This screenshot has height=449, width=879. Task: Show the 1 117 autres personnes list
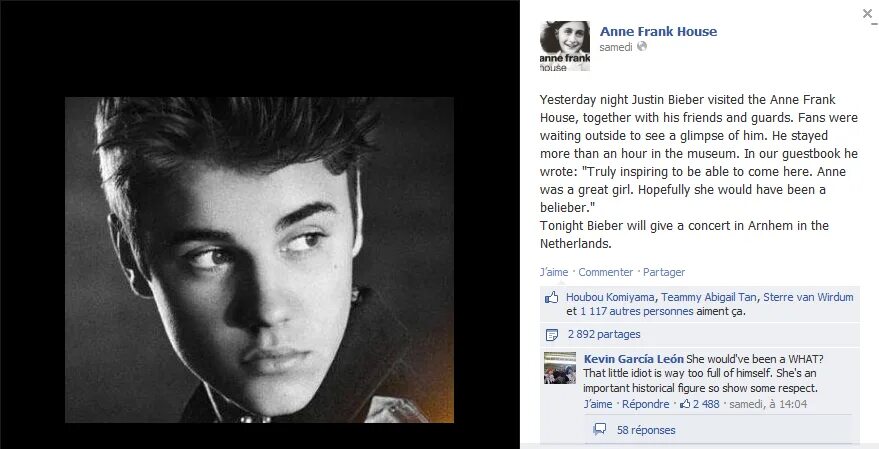tap(637, 312)
